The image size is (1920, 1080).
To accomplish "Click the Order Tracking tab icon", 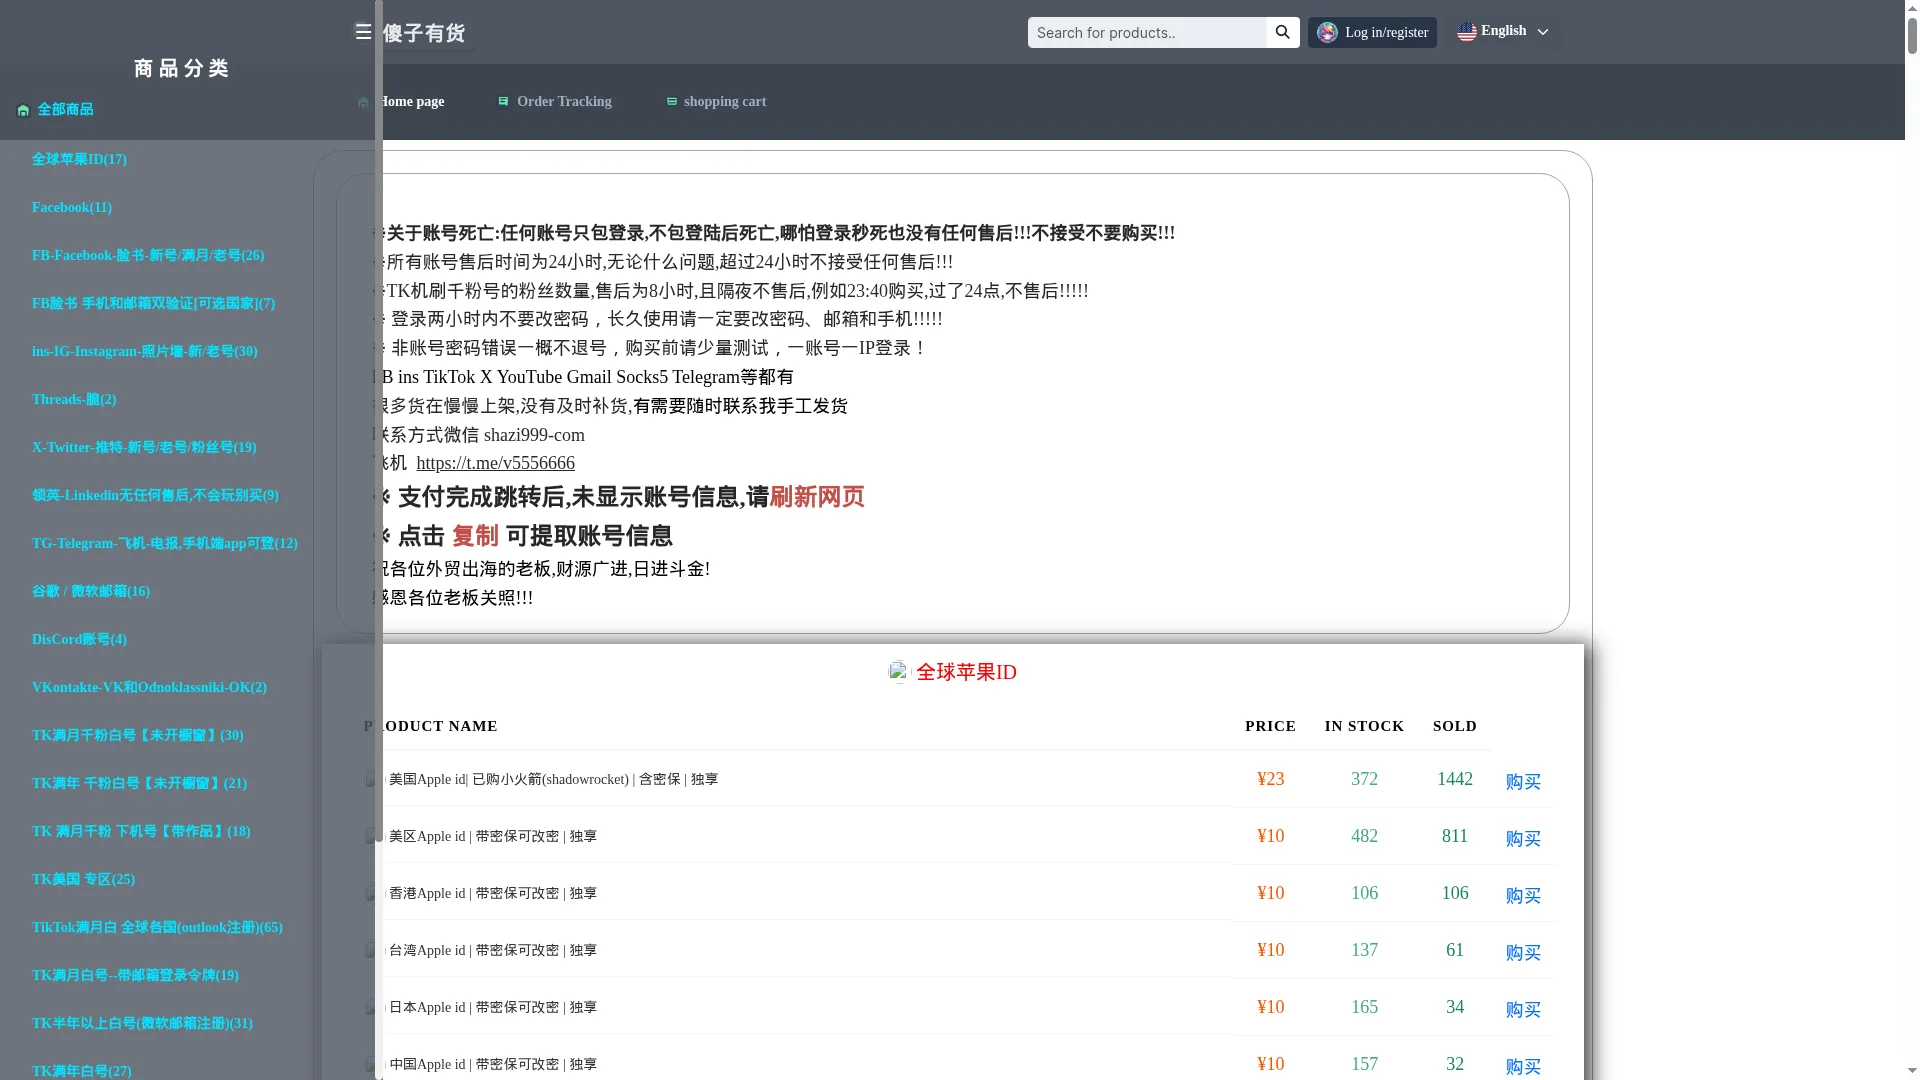I will pos(503,101).
